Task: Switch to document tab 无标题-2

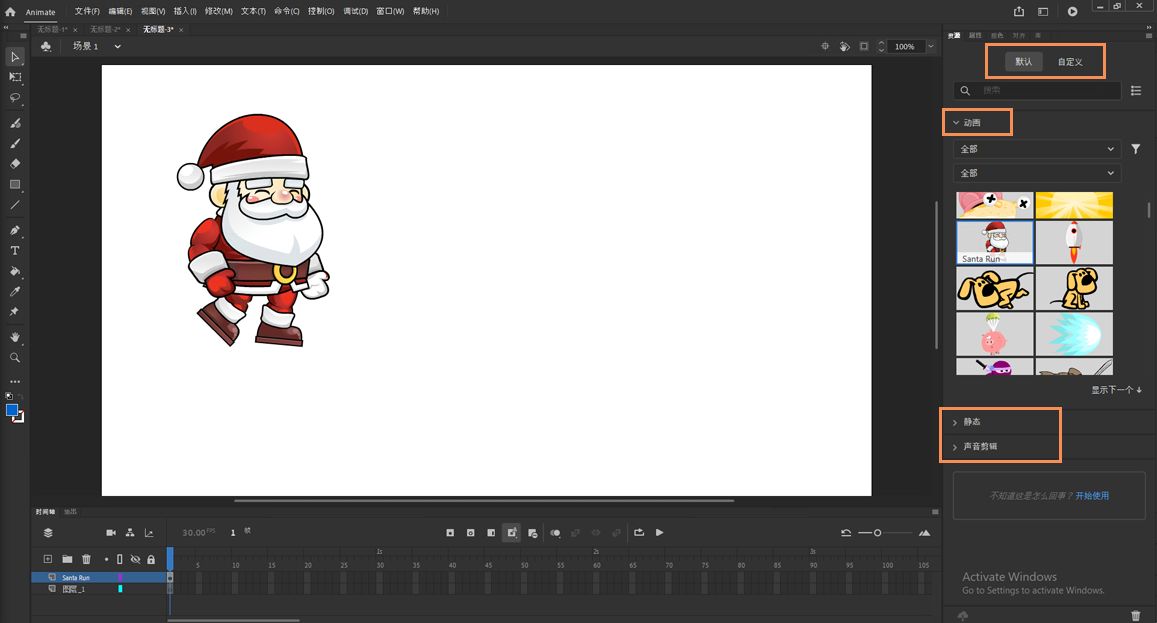Action: (105, 30)
